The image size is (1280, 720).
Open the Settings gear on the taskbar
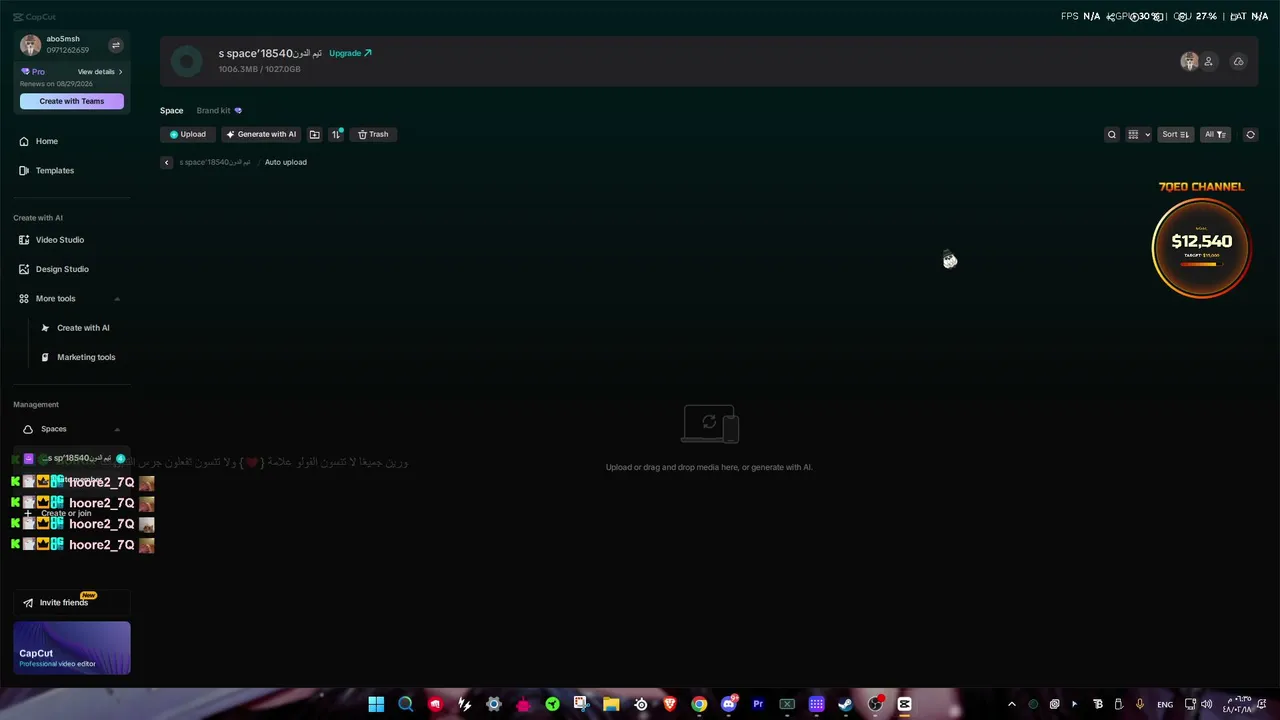click(x=494, y=704)
